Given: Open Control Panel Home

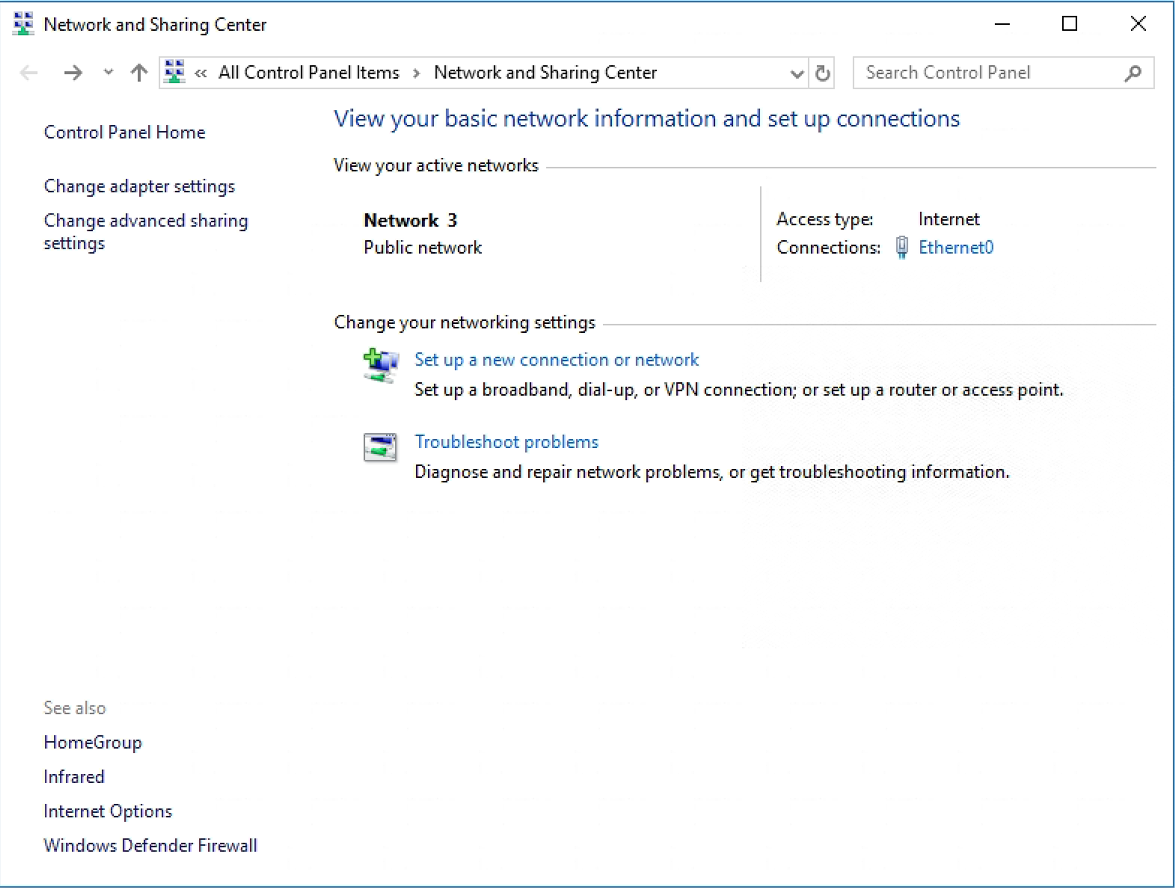Looking at the screenshot, I should pyautogui.click(x=124, y=133).
